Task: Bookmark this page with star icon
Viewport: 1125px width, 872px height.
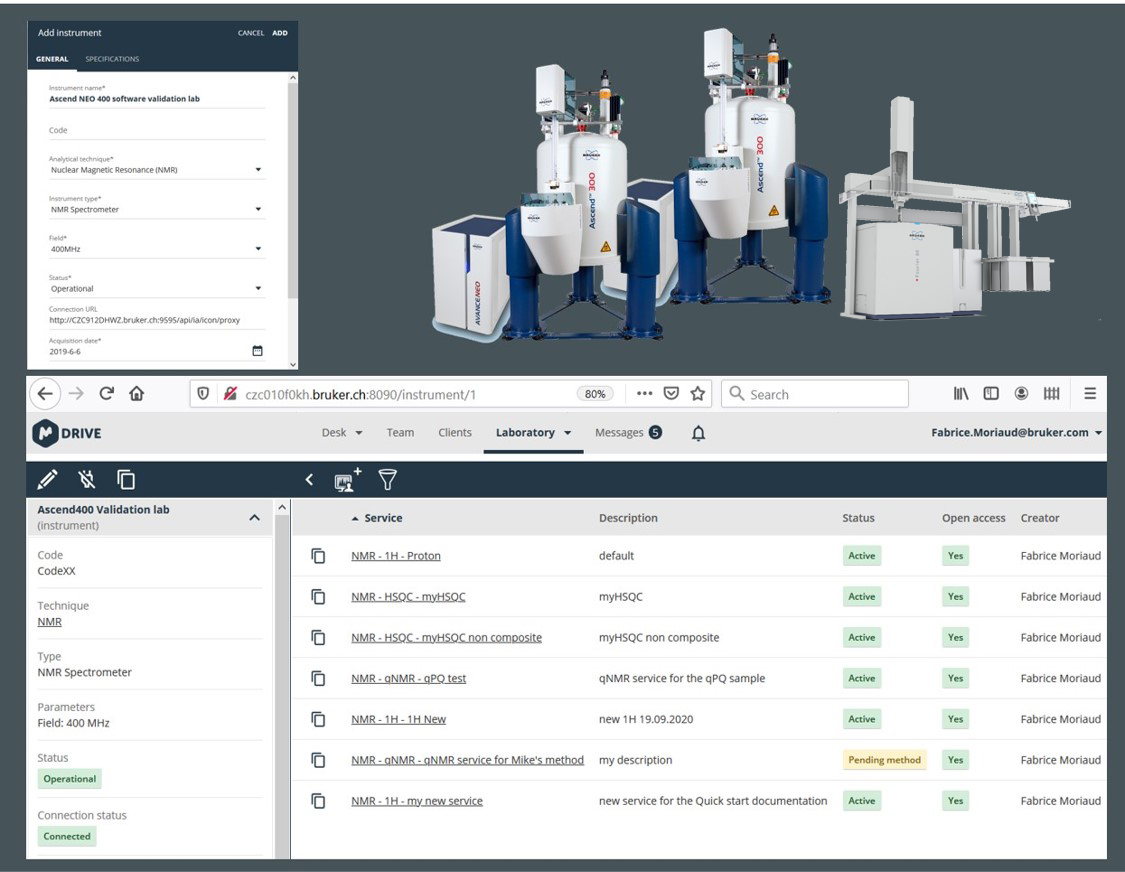Action: tap(697, 393)
